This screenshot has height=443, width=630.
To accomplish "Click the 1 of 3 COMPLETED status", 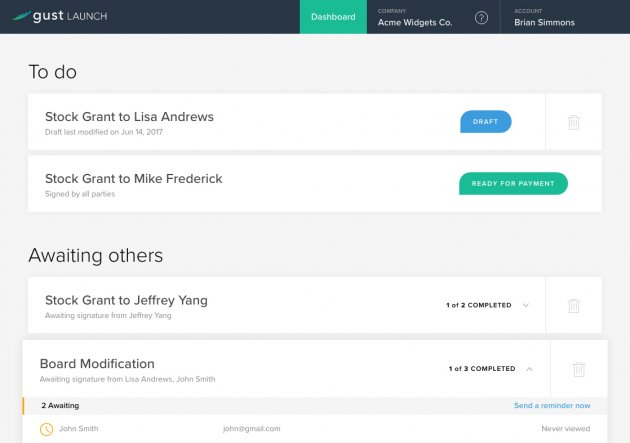I will pyautogui.click(x=482, y=369).
